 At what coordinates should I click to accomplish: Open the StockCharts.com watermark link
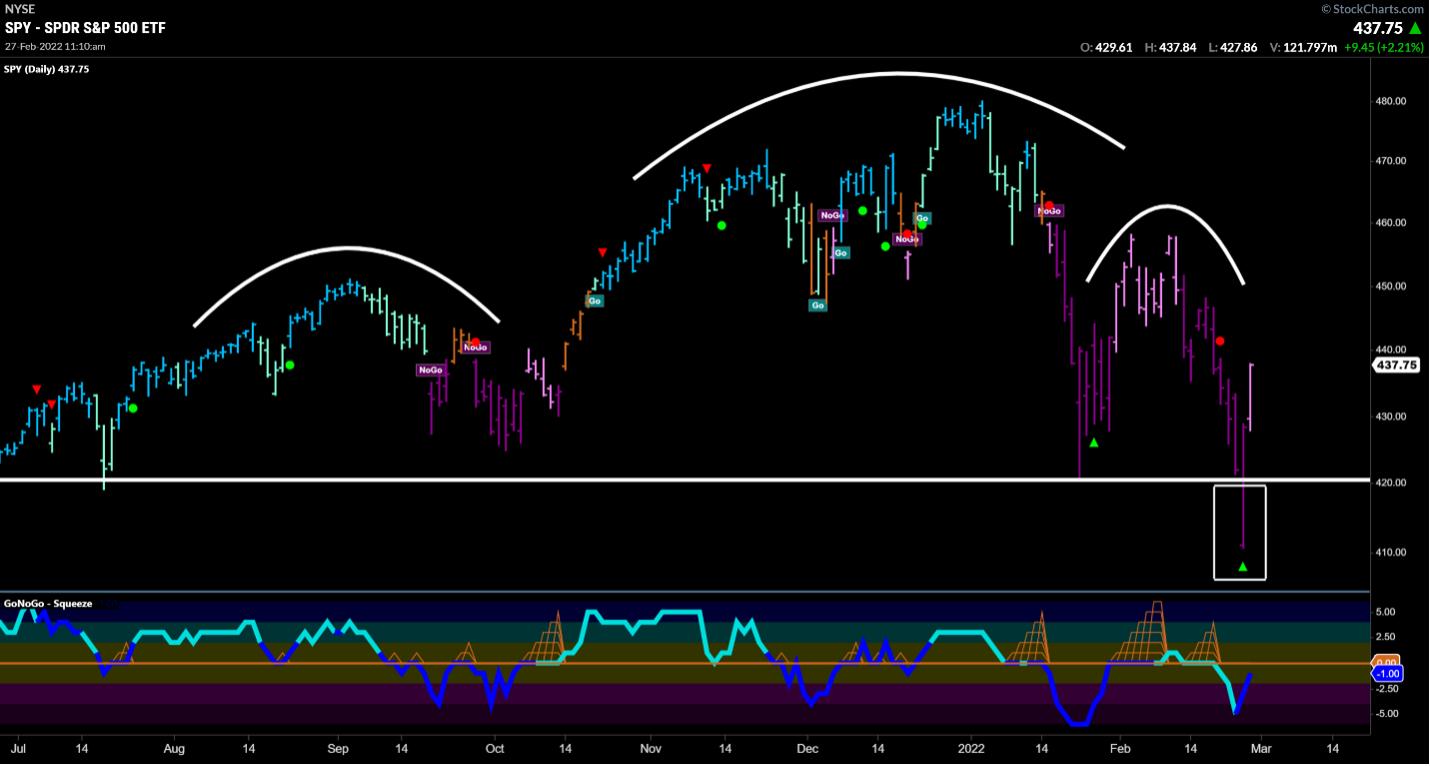click(x=1374, y=9)
